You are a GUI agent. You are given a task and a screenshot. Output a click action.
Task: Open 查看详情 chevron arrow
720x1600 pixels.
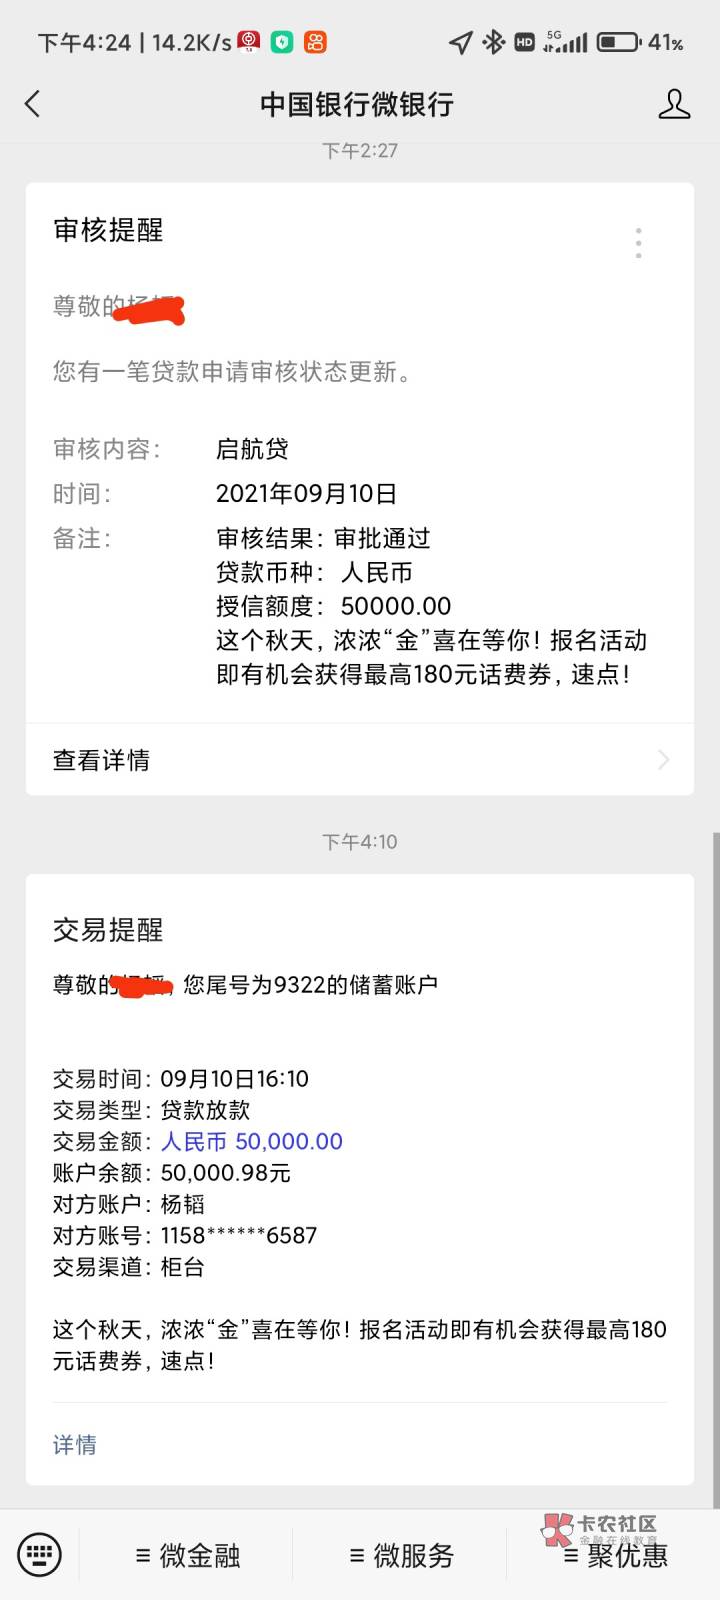(663, 760)
